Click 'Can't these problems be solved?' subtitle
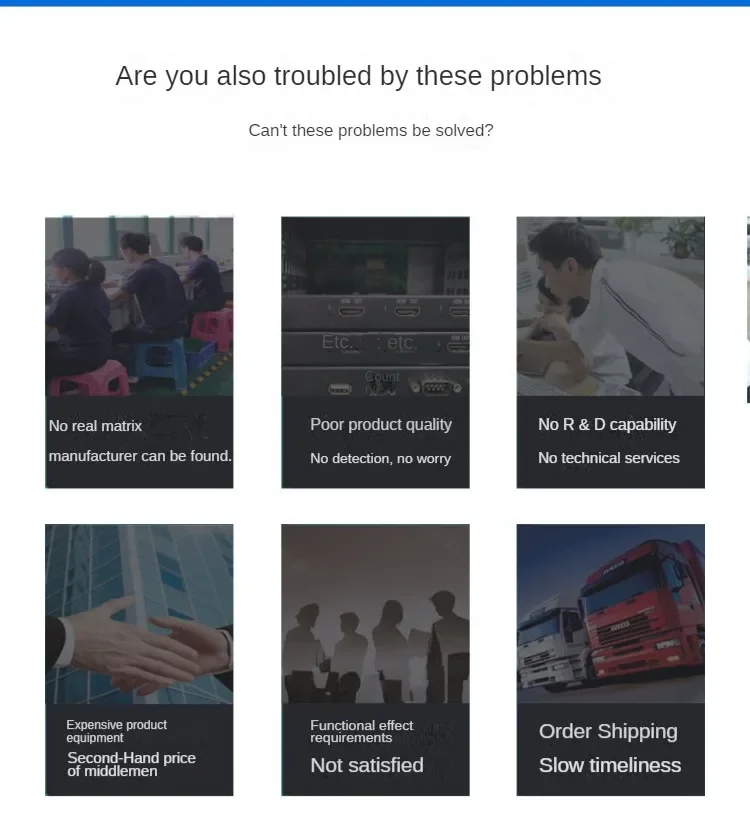 click(371, 131)
